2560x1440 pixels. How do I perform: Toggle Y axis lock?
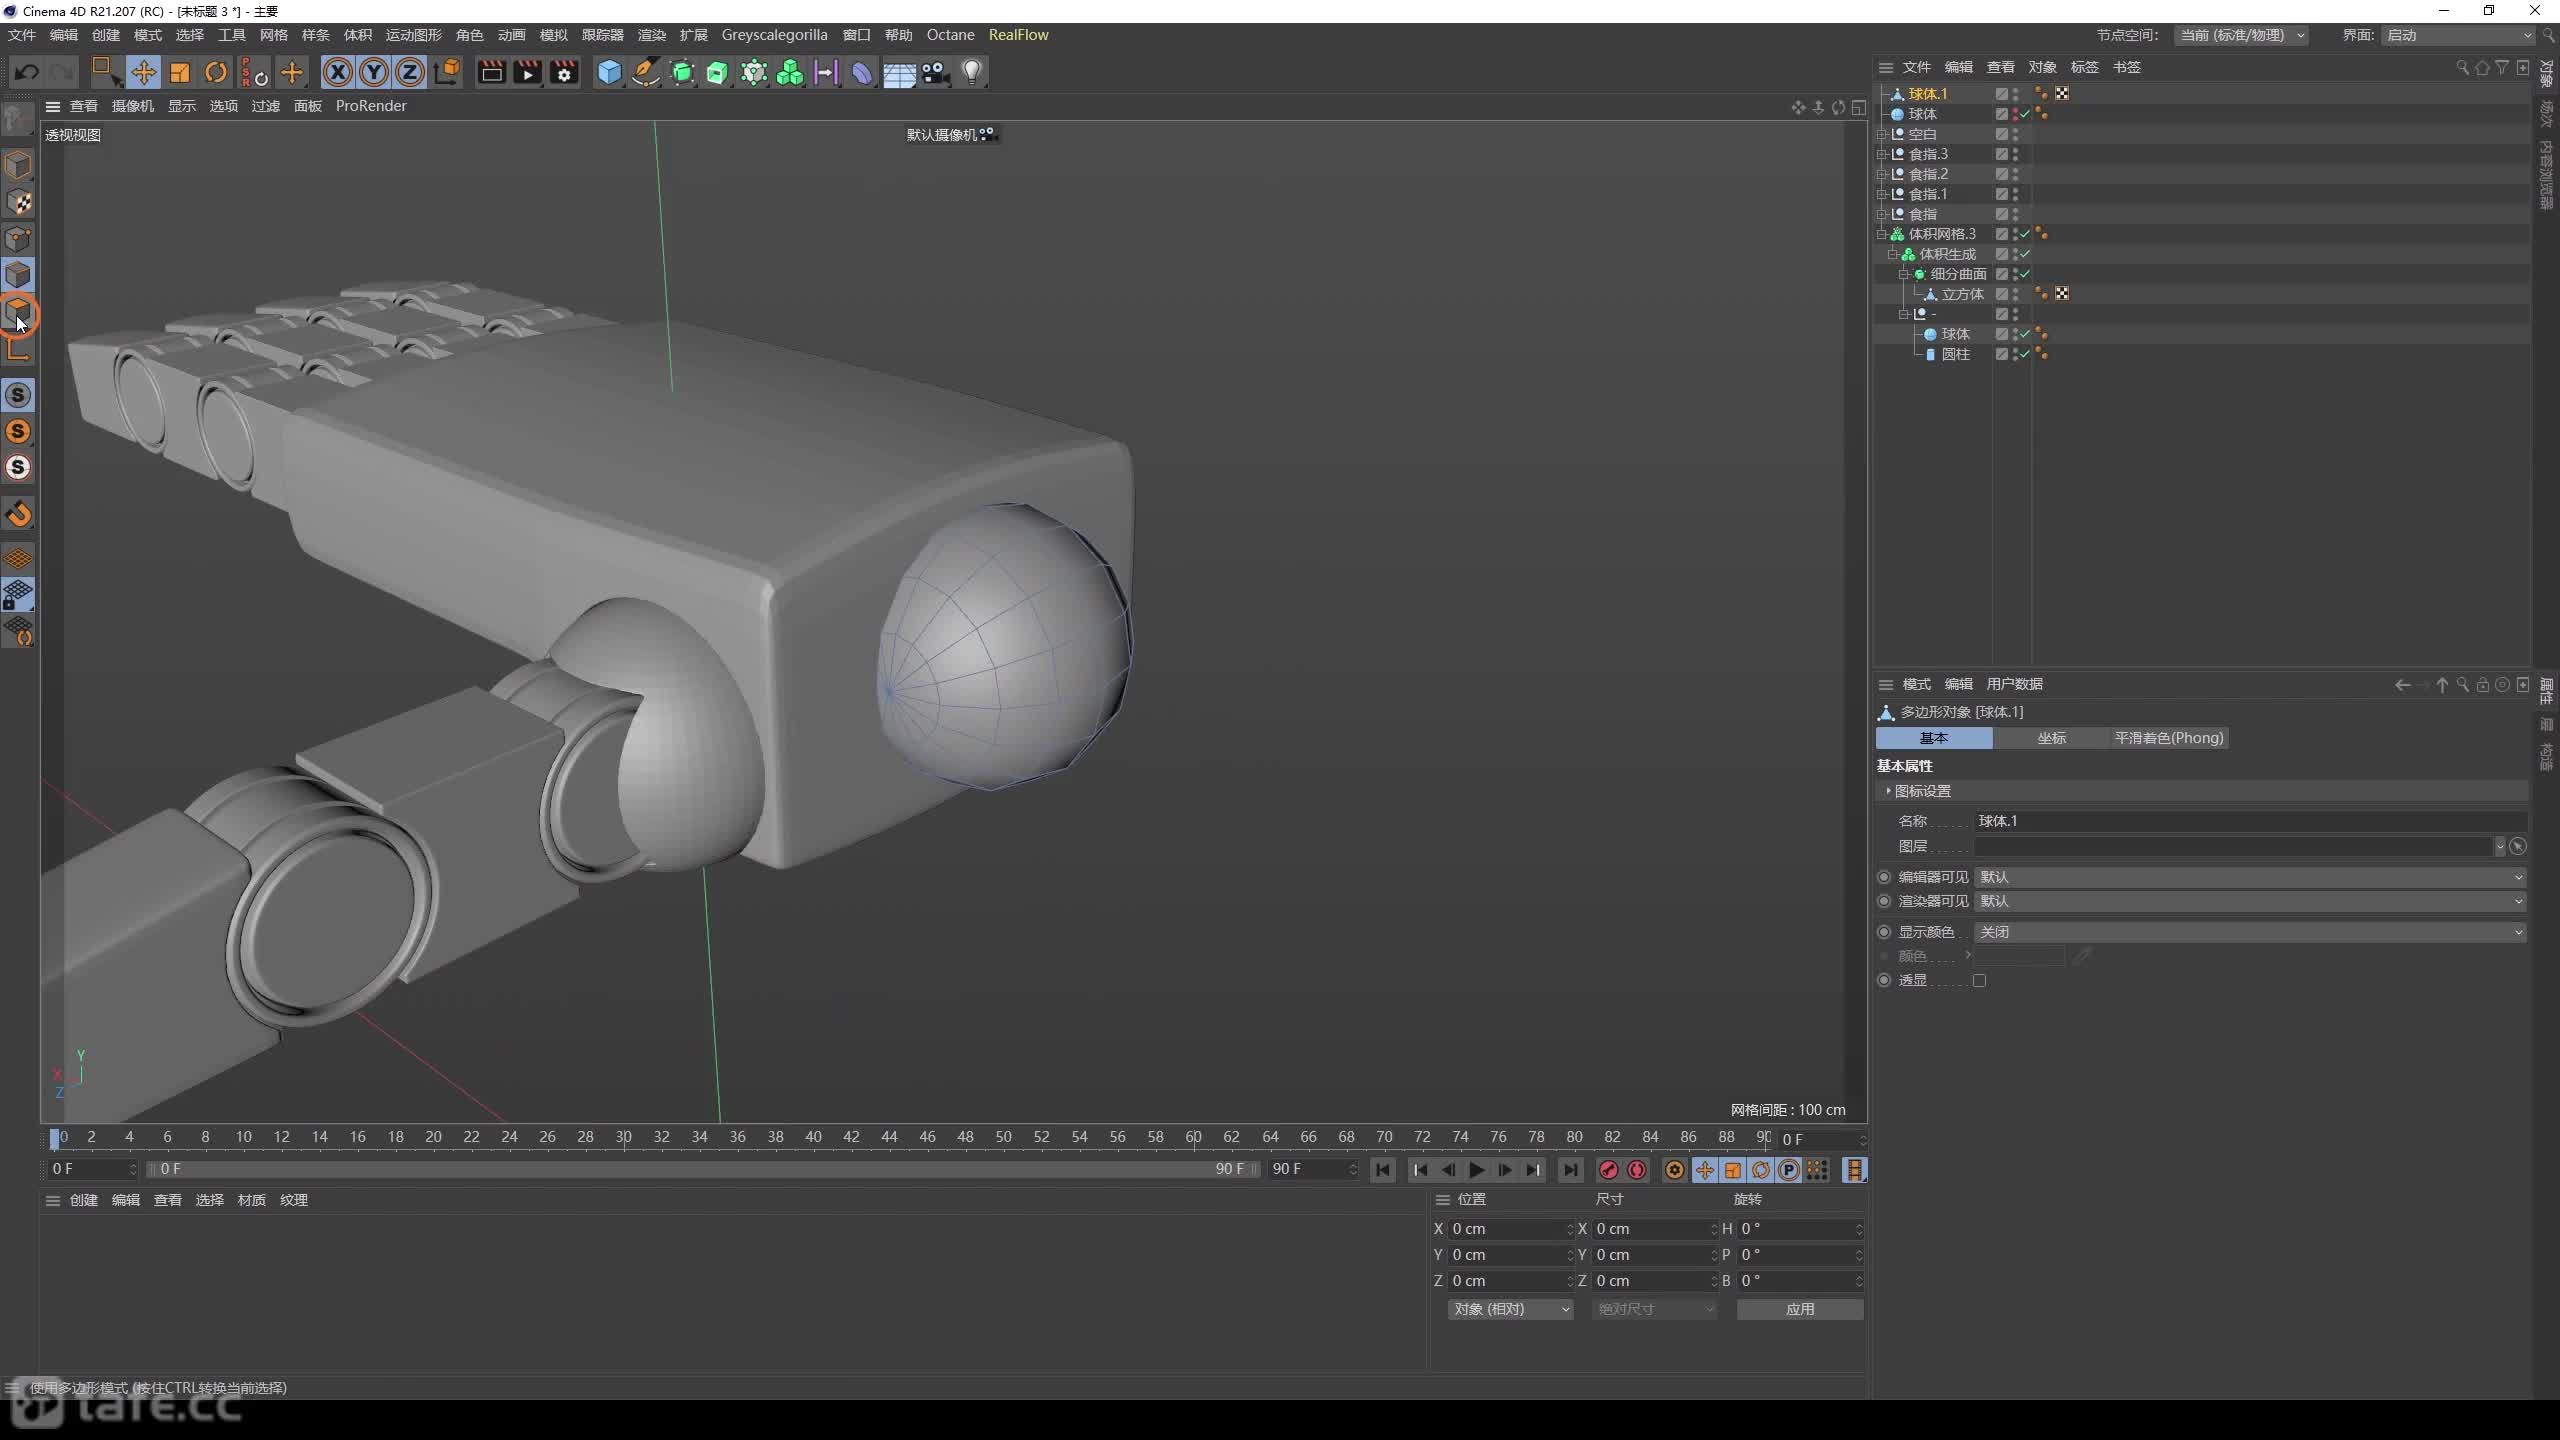coord(374,72)
